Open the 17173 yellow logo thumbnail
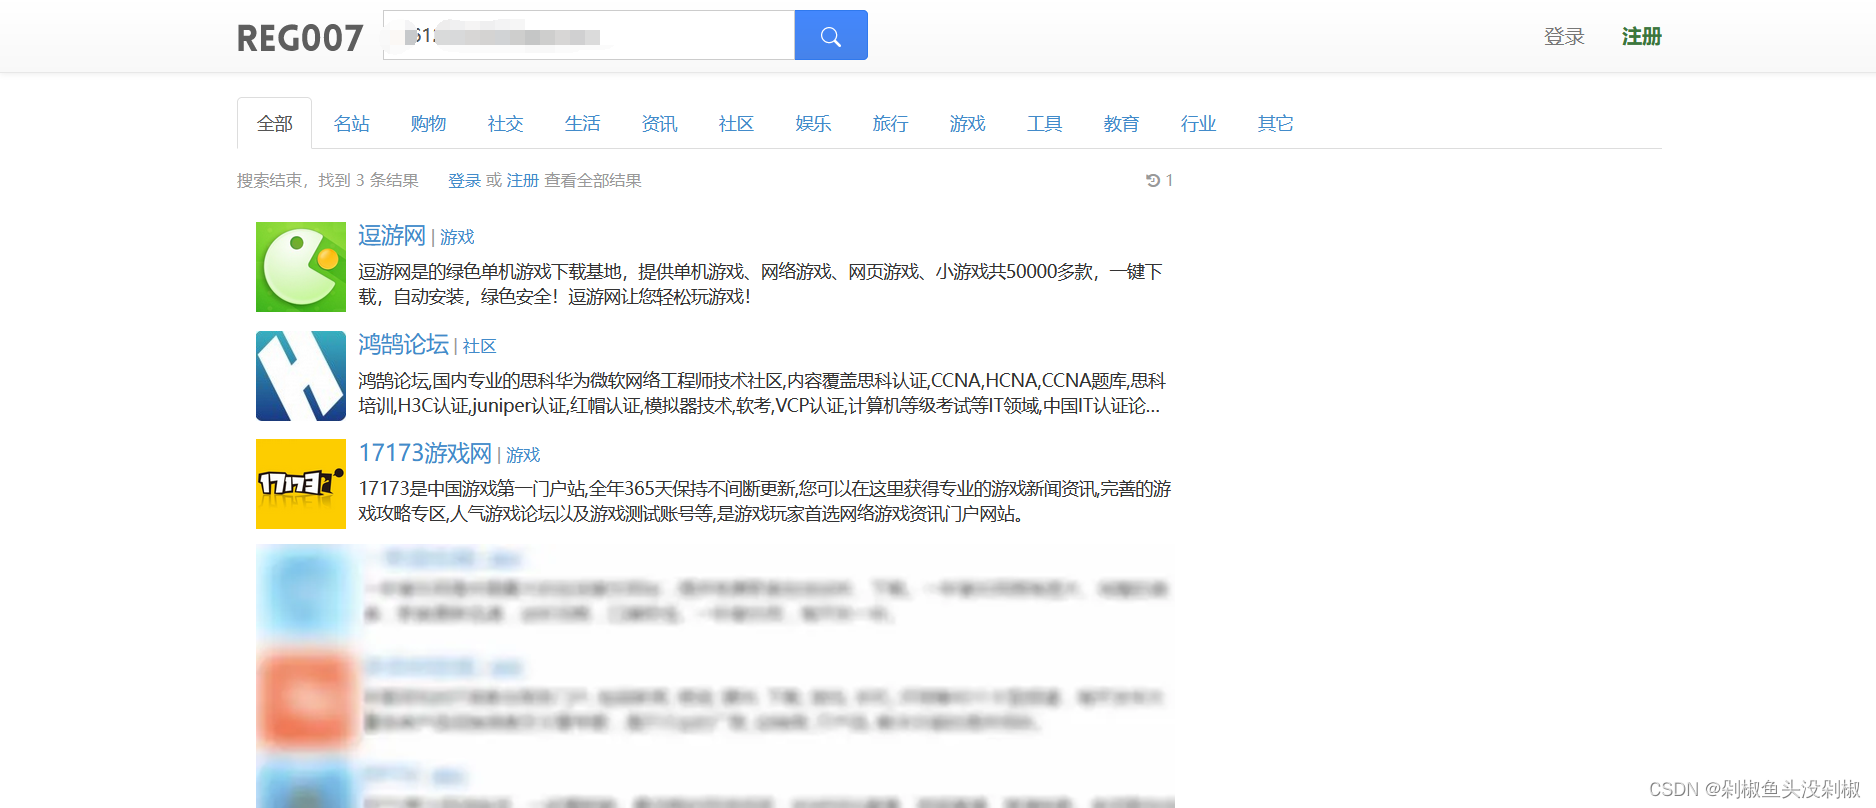Image resolution: width=1876 pixels, height=808 pixels. pos(301,484)
